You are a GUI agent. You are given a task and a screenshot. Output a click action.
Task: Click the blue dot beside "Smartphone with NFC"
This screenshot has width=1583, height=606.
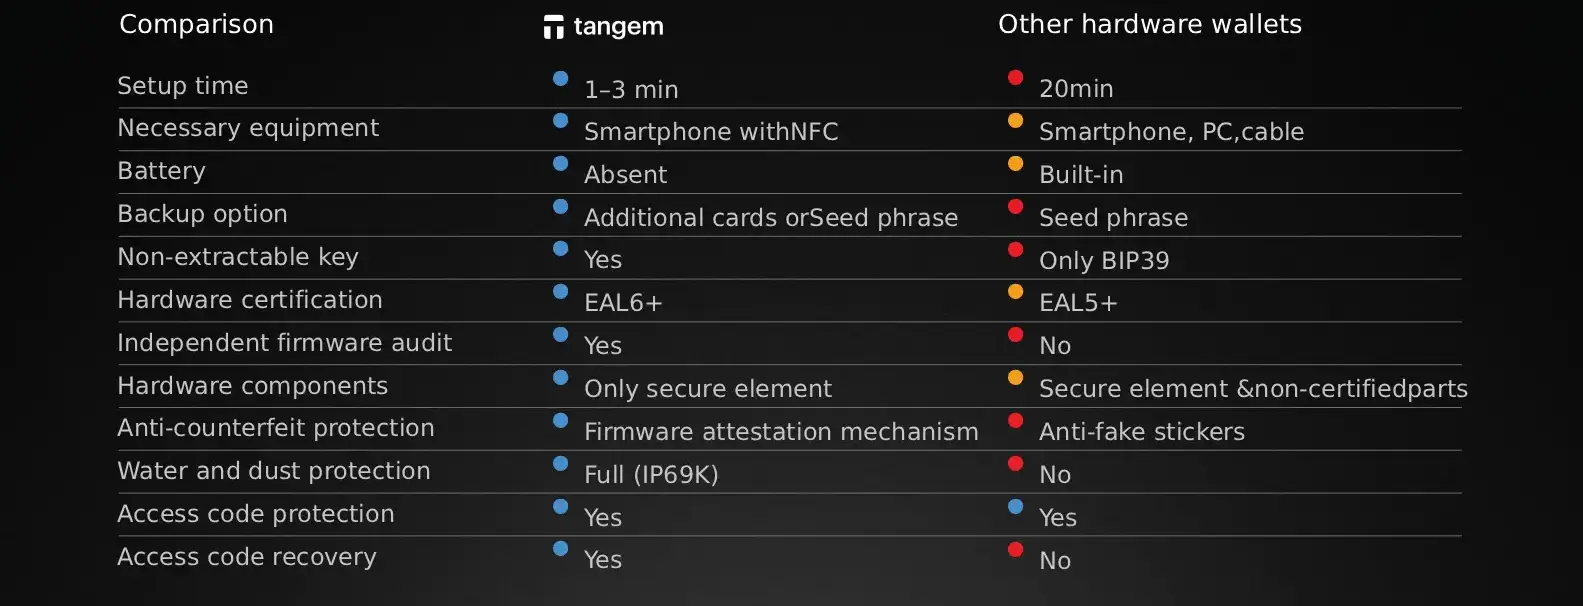point(561,120)
